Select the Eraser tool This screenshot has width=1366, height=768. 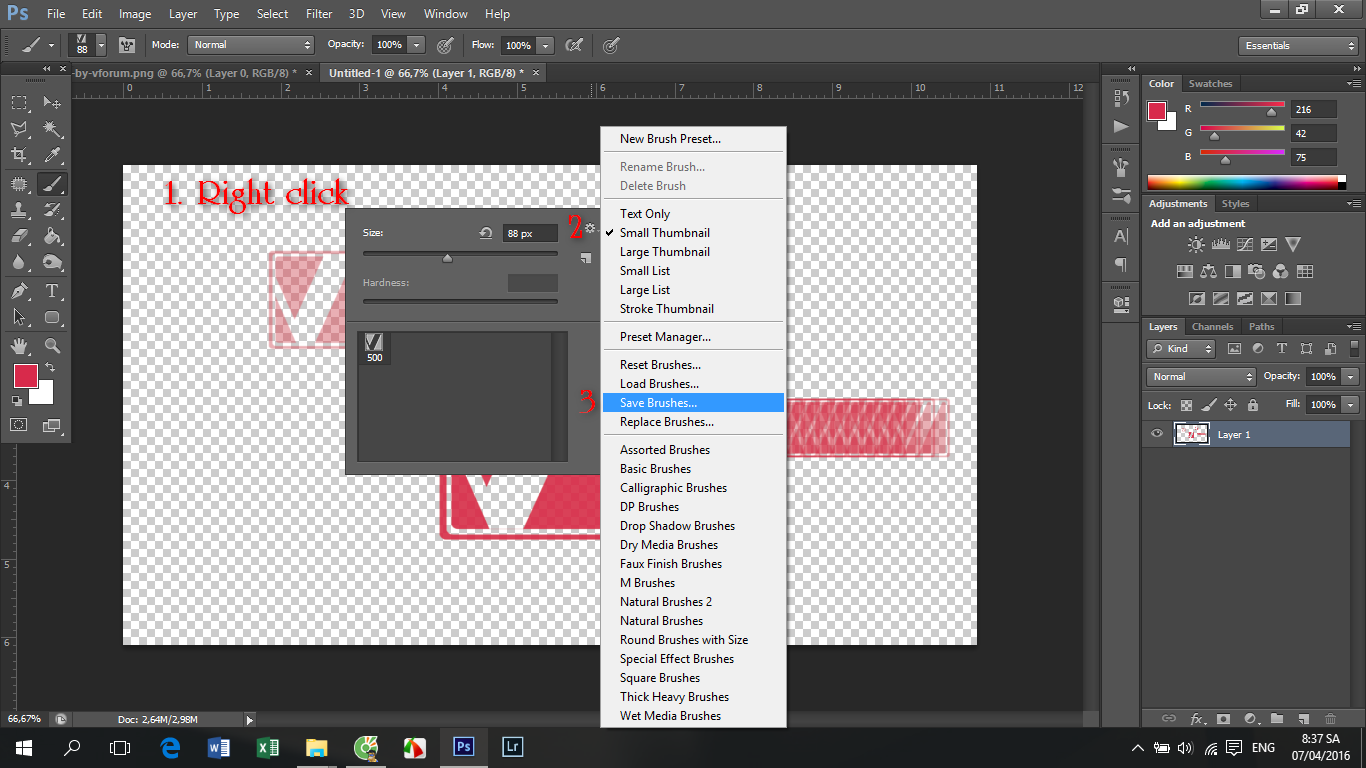19,236
